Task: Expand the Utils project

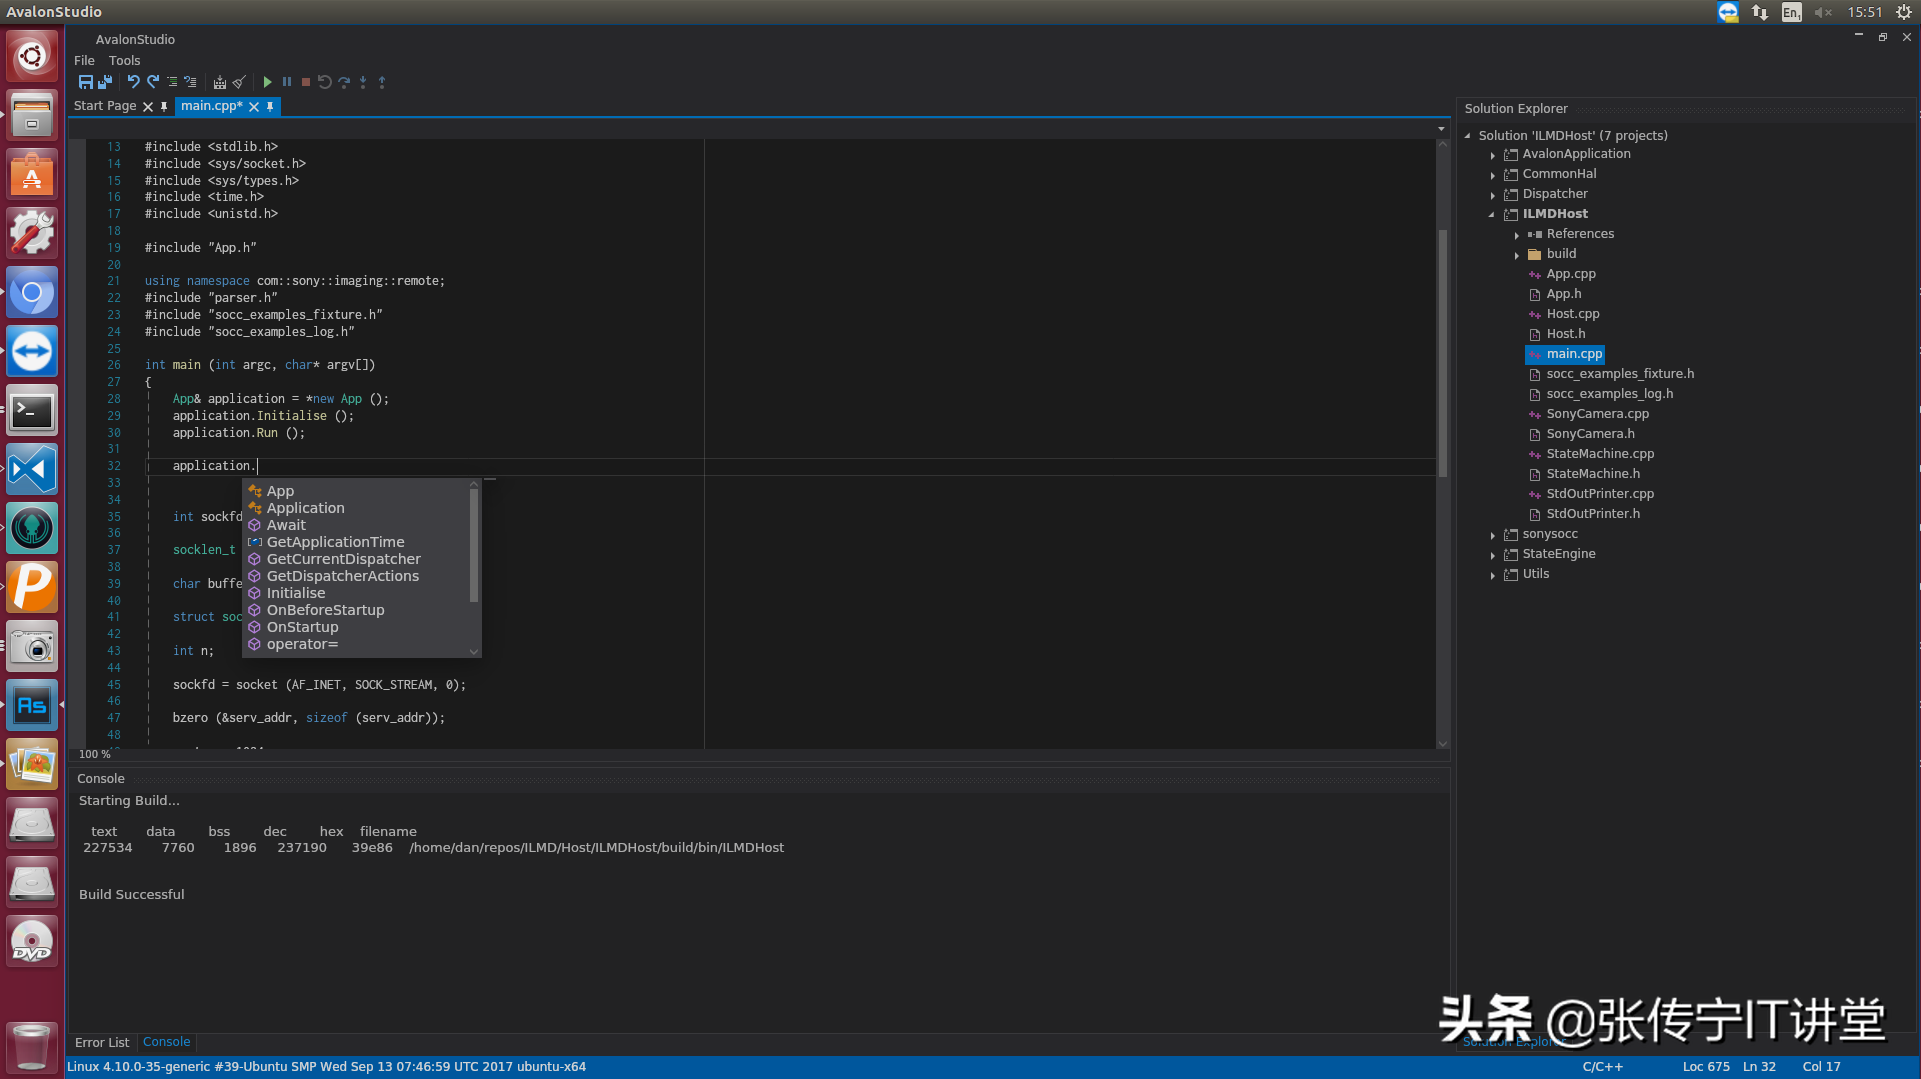Action: pyautogui.click(x=1493, y=575)
